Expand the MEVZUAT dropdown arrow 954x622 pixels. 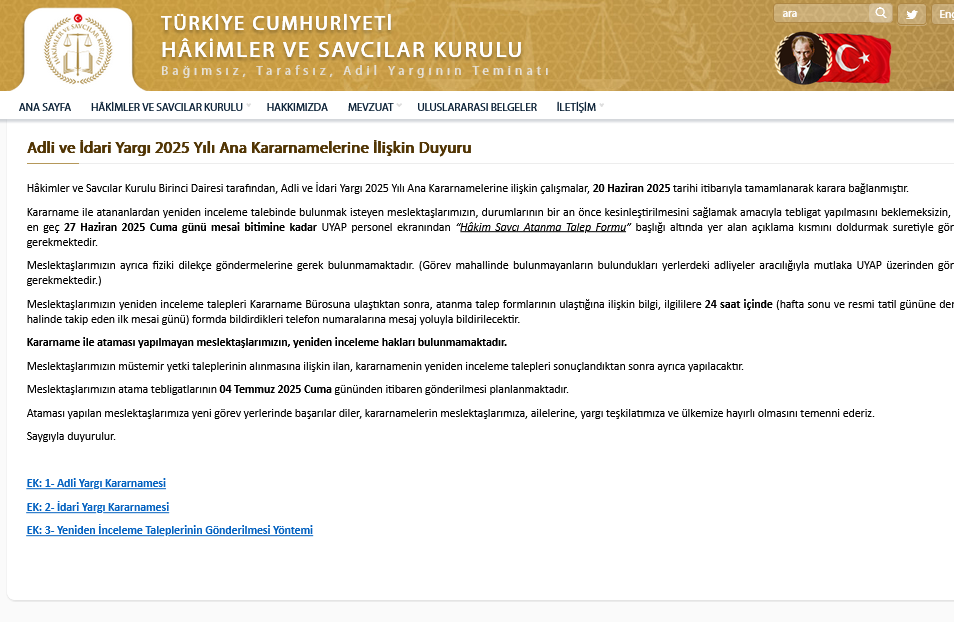399,106
